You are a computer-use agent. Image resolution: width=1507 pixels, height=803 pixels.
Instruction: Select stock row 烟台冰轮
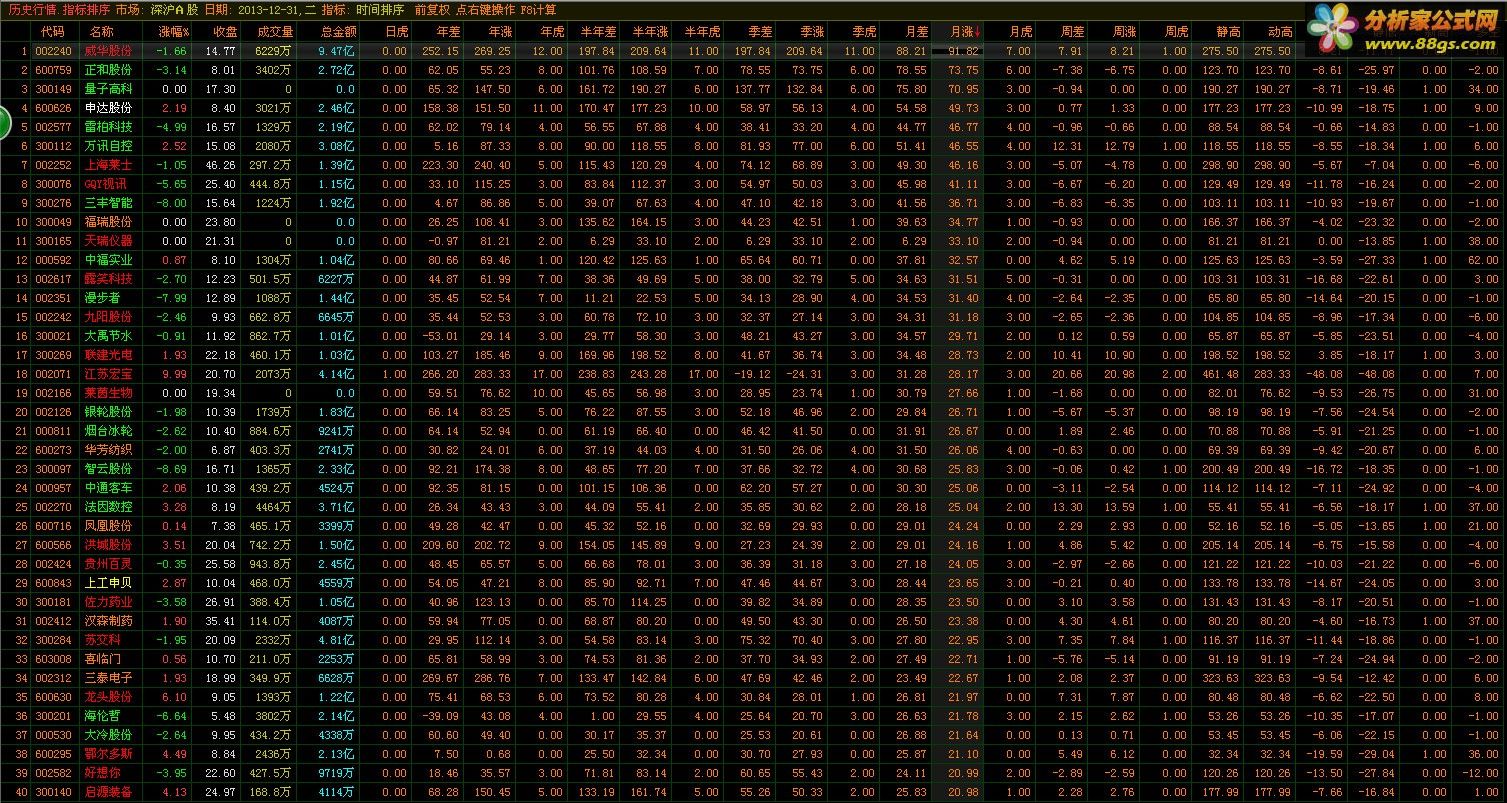click(753, 431)
